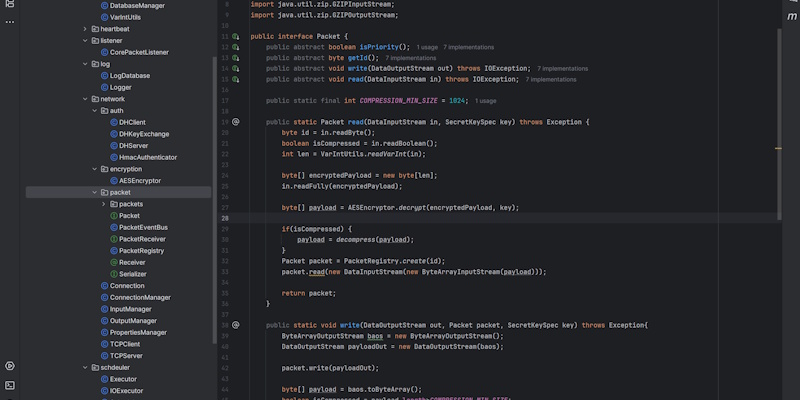Select the LogDatabase class
Viewport: 800px width, 400px height.
[x=130, y=76]
